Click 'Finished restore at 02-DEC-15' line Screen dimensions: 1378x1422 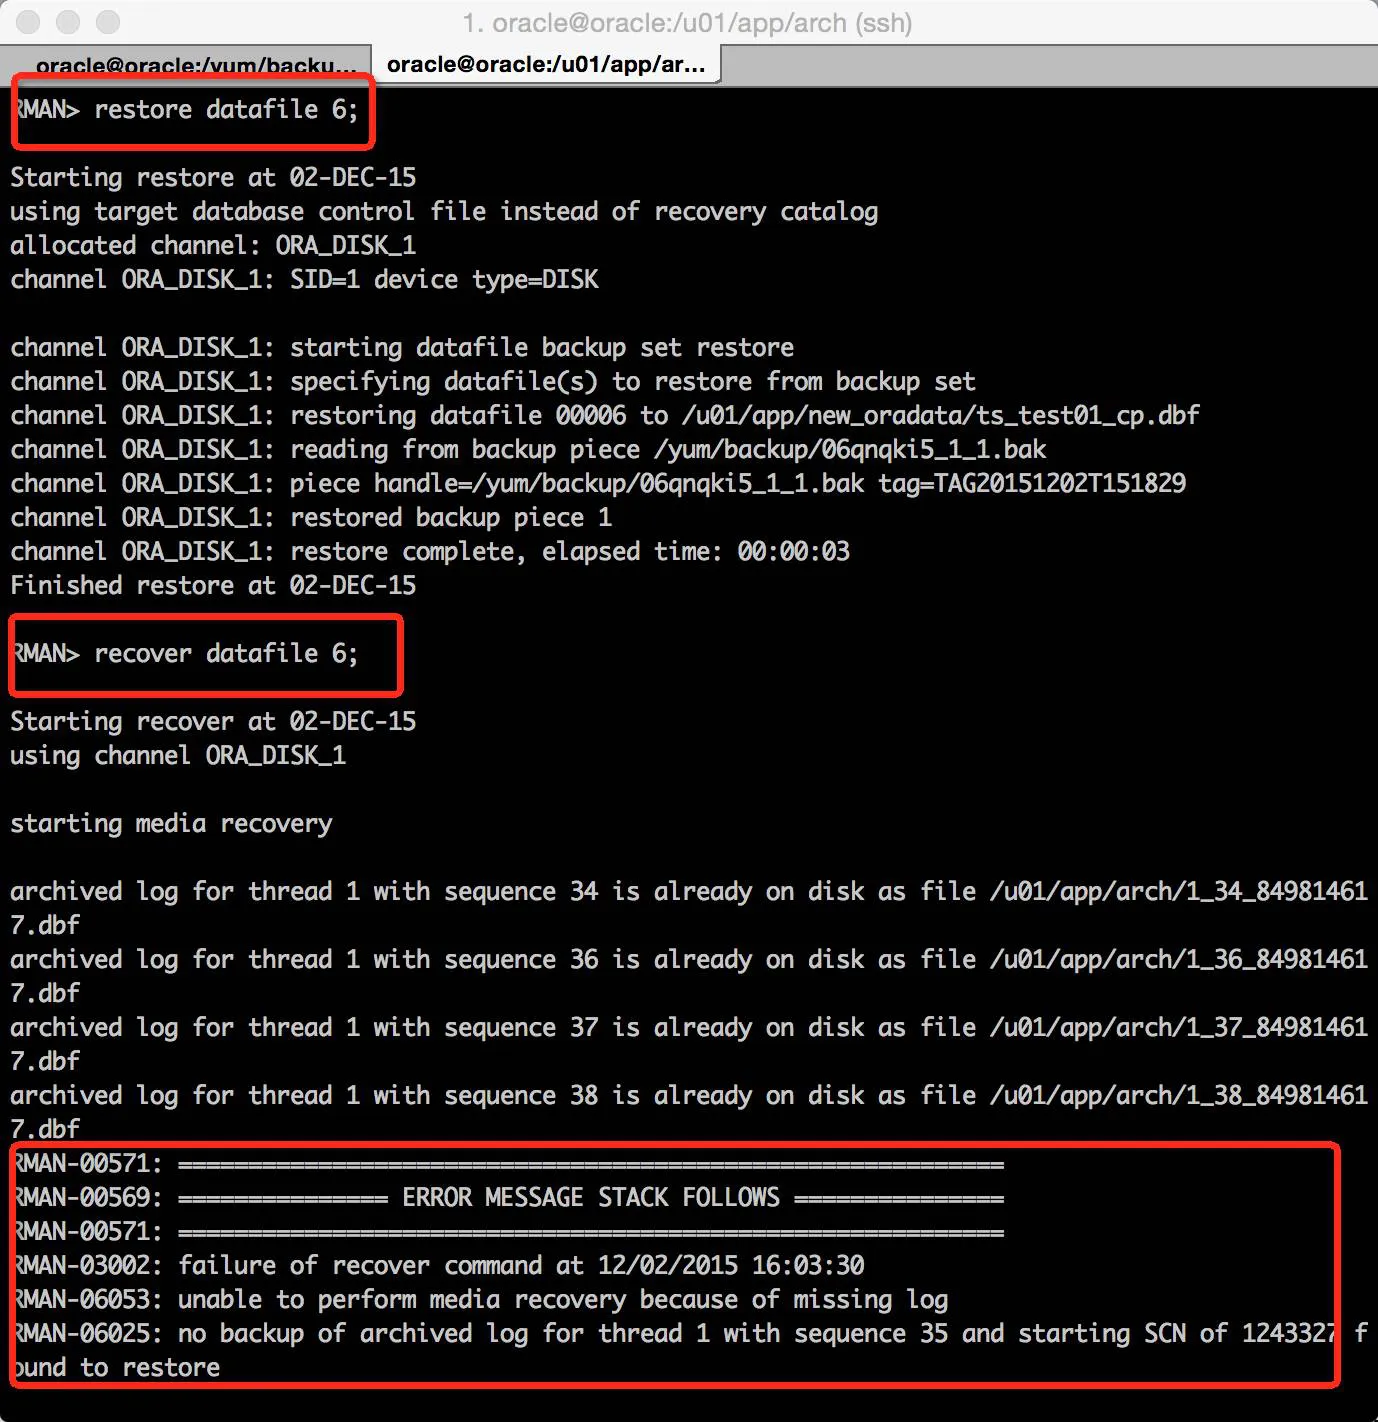pyautogui.click(x=213, y=586)
